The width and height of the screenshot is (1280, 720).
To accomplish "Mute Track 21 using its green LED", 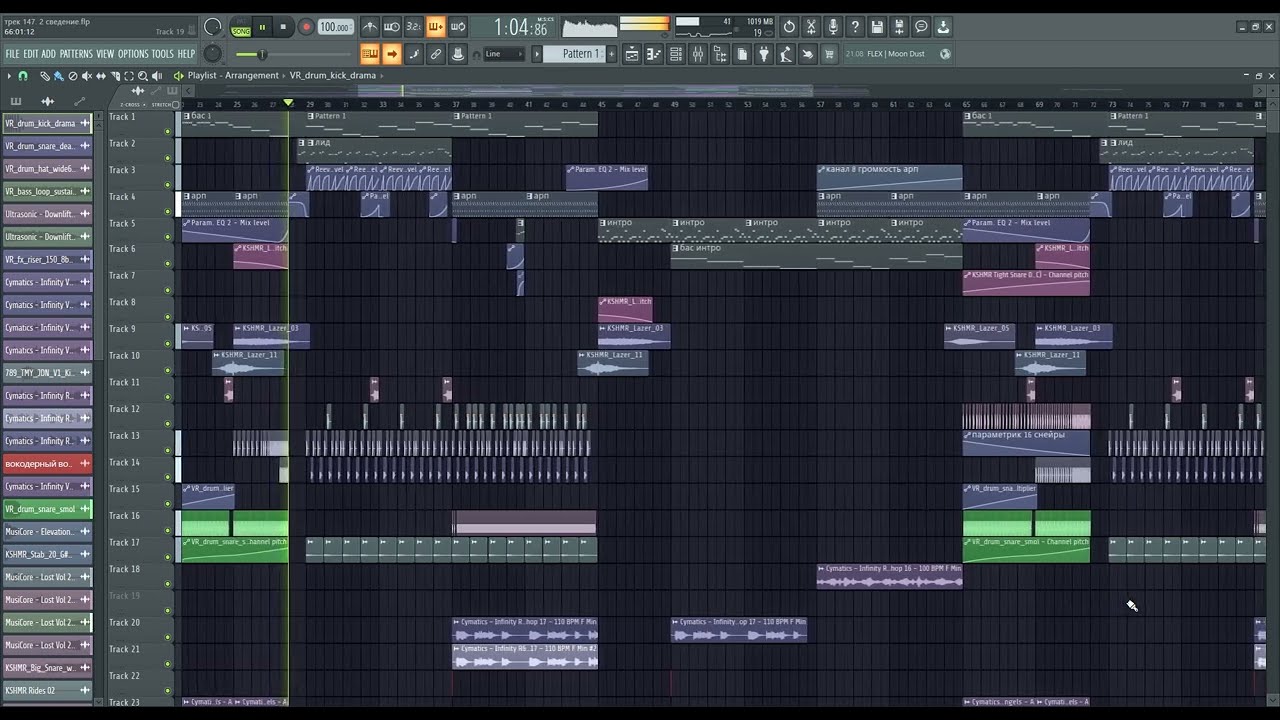I will click(168, 664).
